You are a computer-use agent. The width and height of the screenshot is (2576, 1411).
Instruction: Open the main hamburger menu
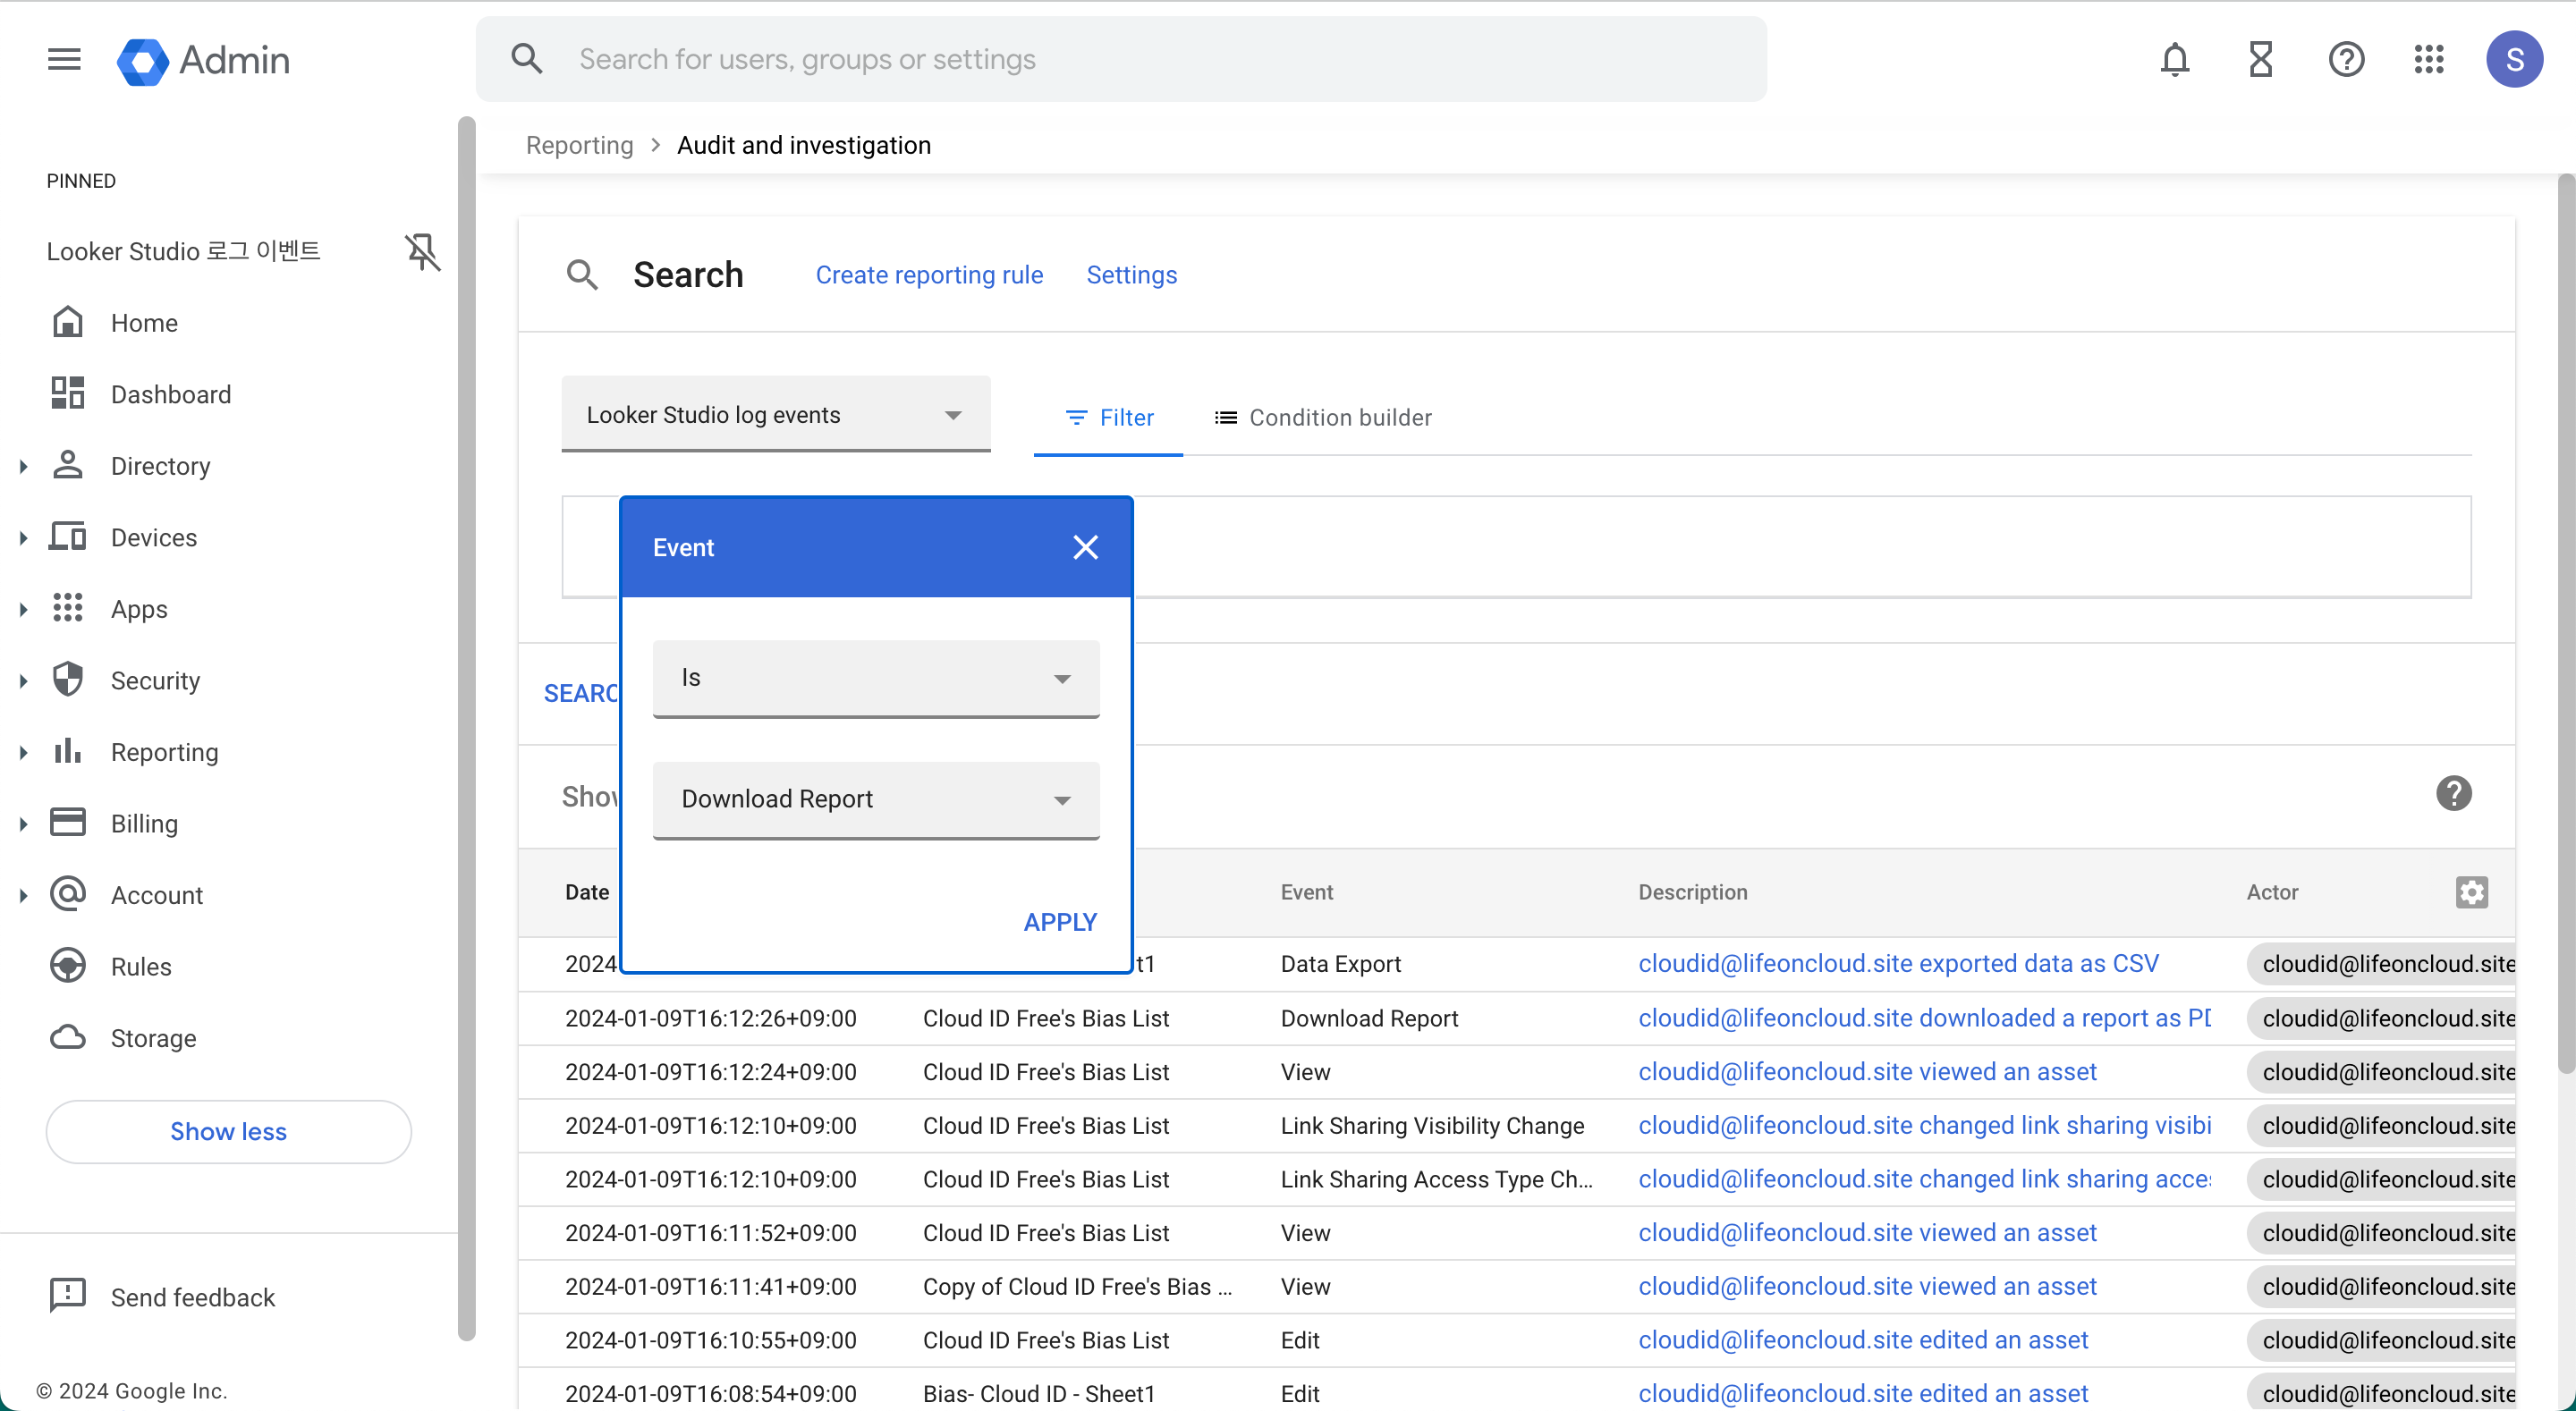click(64, 60)
